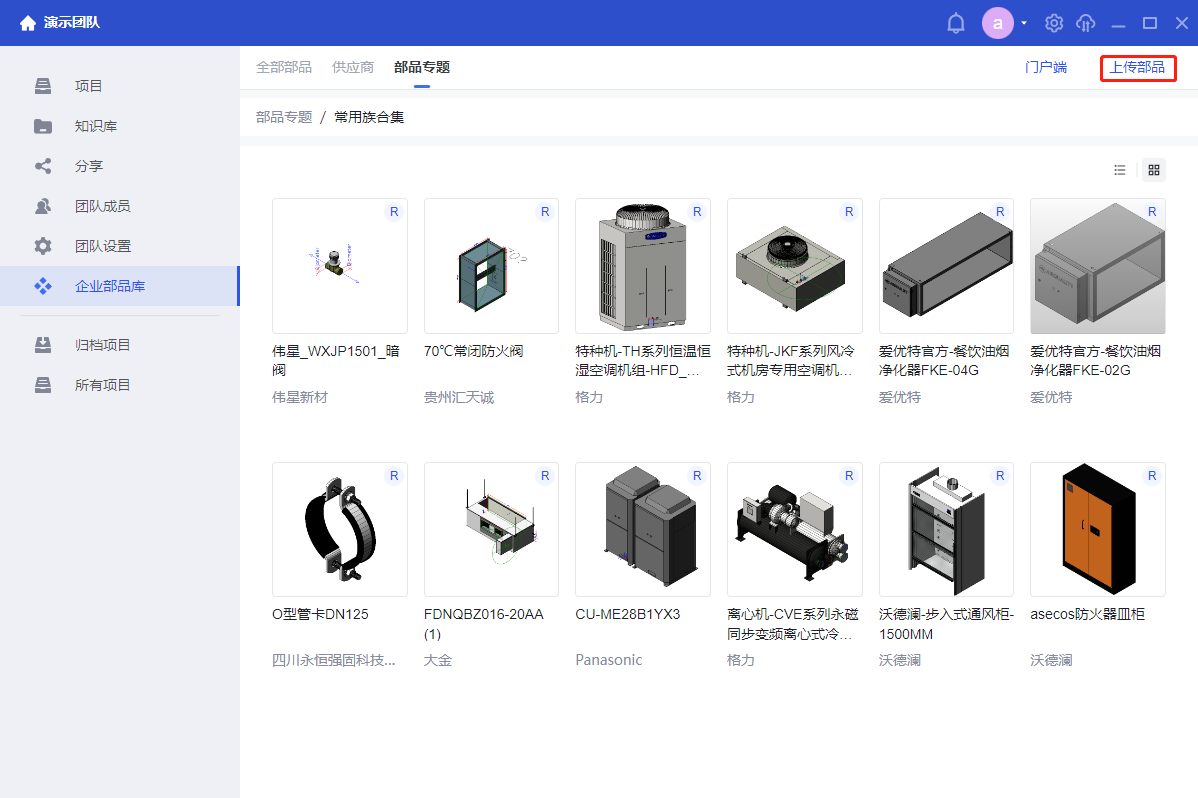Click R badge on asecos防火器皿柜 card

[1152, 475]
